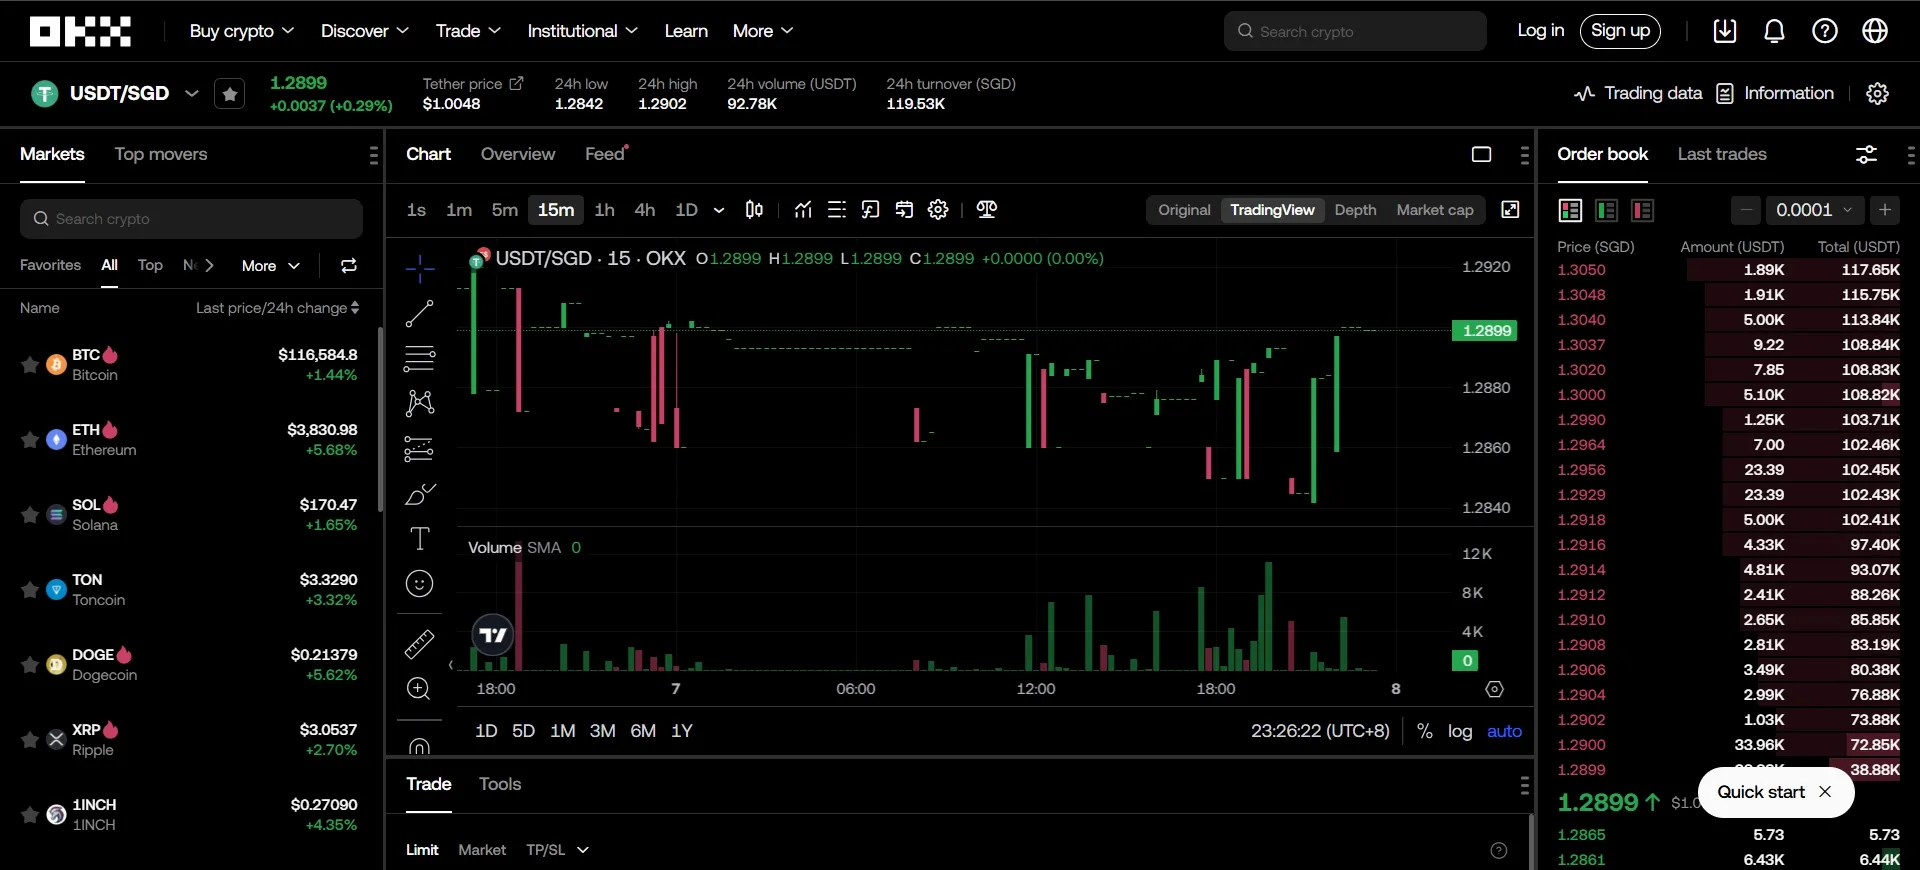Viewport: 1920px width, 870px height.
Task: Expand the TP/SL order type dropdown
Action: (557, 849)
